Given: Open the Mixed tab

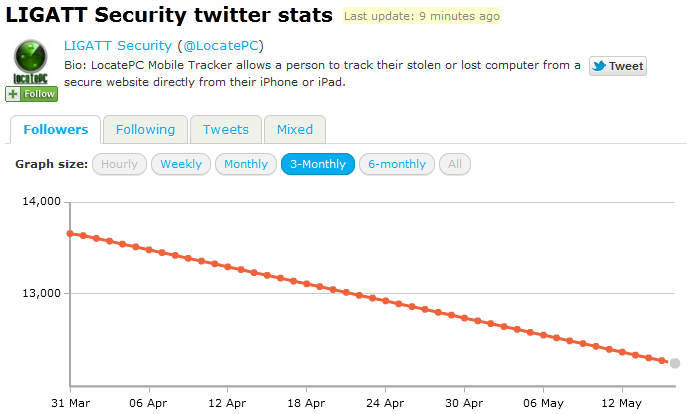Looking at the screenshot, I should (295, 129).
